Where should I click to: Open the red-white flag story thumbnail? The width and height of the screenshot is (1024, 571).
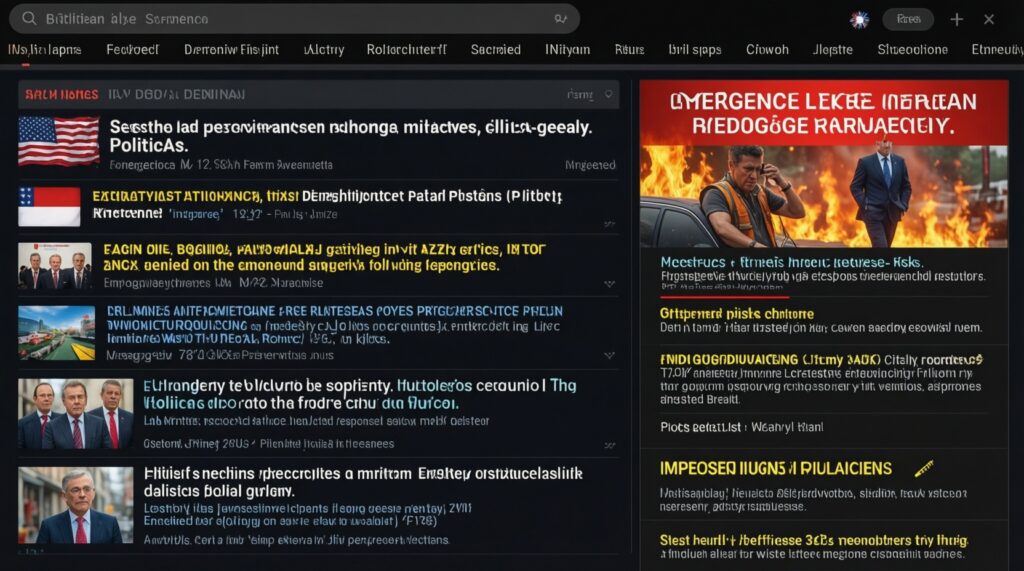pyautogui.click(x=50, y=206)
